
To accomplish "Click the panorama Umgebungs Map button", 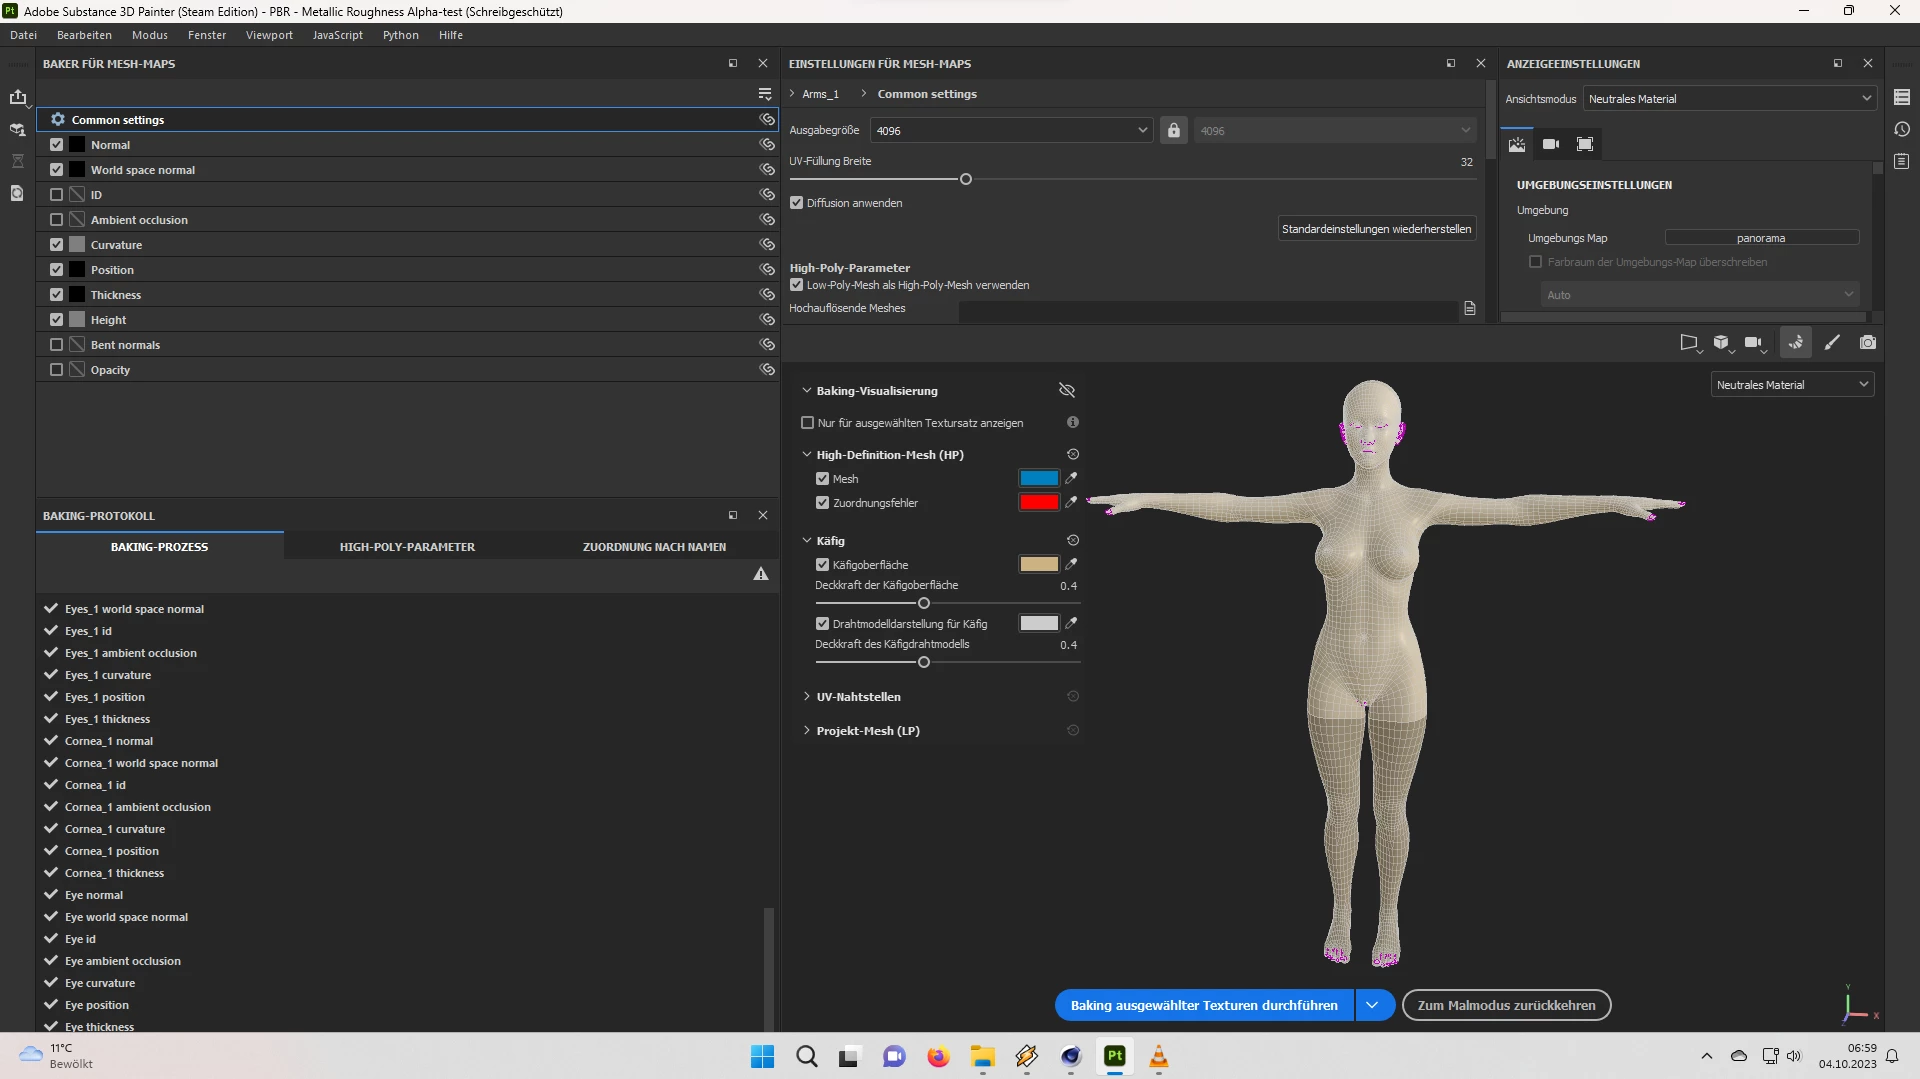I will coord(1761,238).
